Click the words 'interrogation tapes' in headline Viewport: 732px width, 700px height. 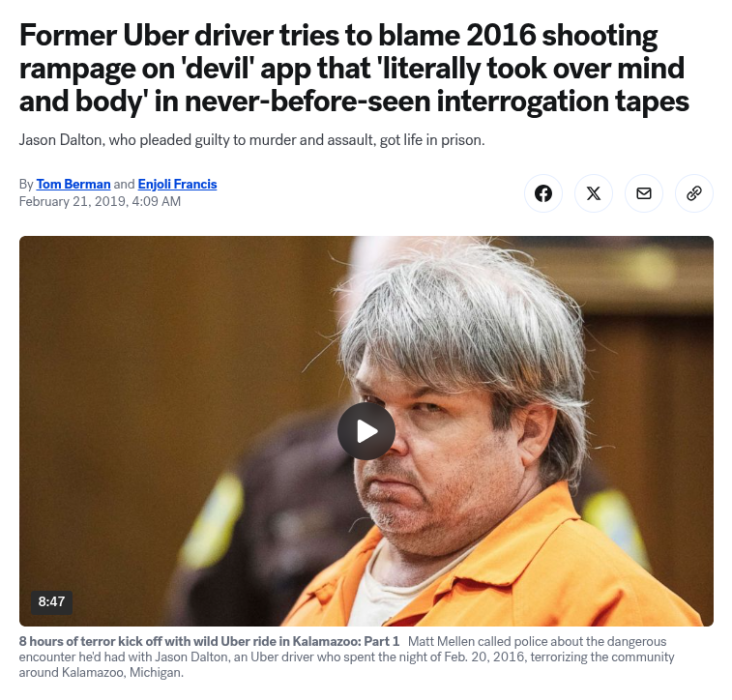pyautogui.click(x=563, y=101)
